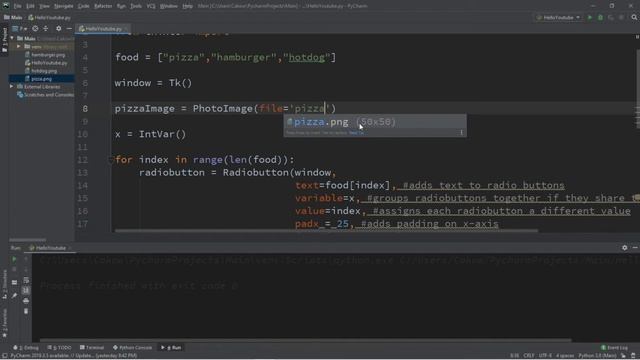Open the File menu

(17, 6)
